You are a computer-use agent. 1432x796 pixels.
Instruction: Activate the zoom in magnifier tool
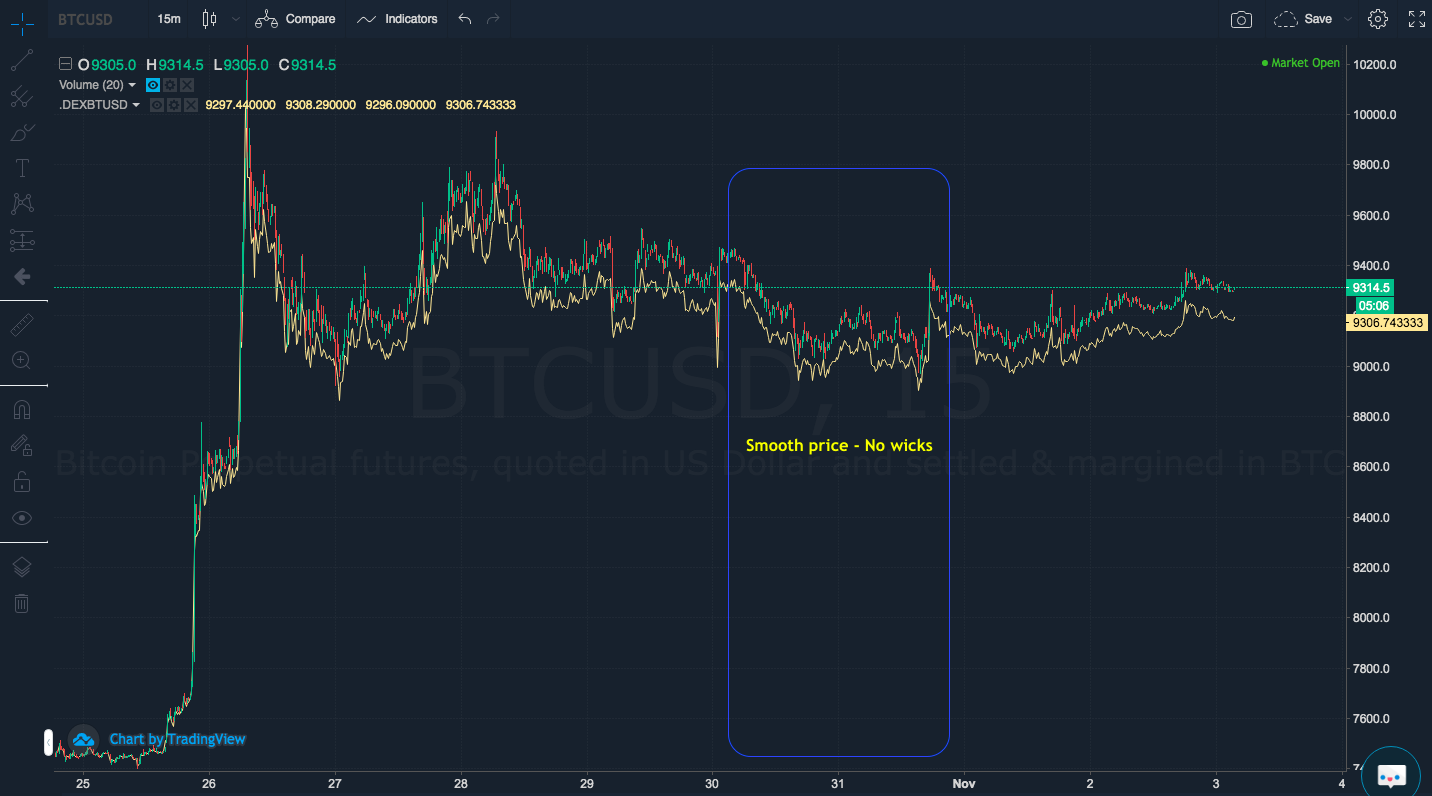pyautogui.click(x=22, y=361)
